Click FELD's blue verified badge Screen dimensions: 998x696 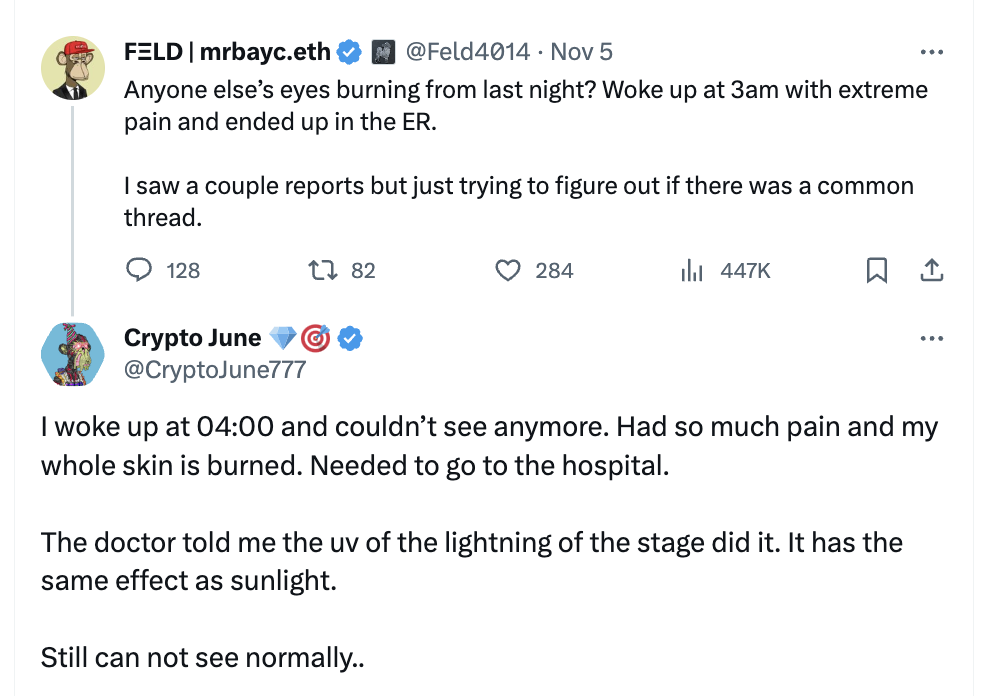point(349,51)
